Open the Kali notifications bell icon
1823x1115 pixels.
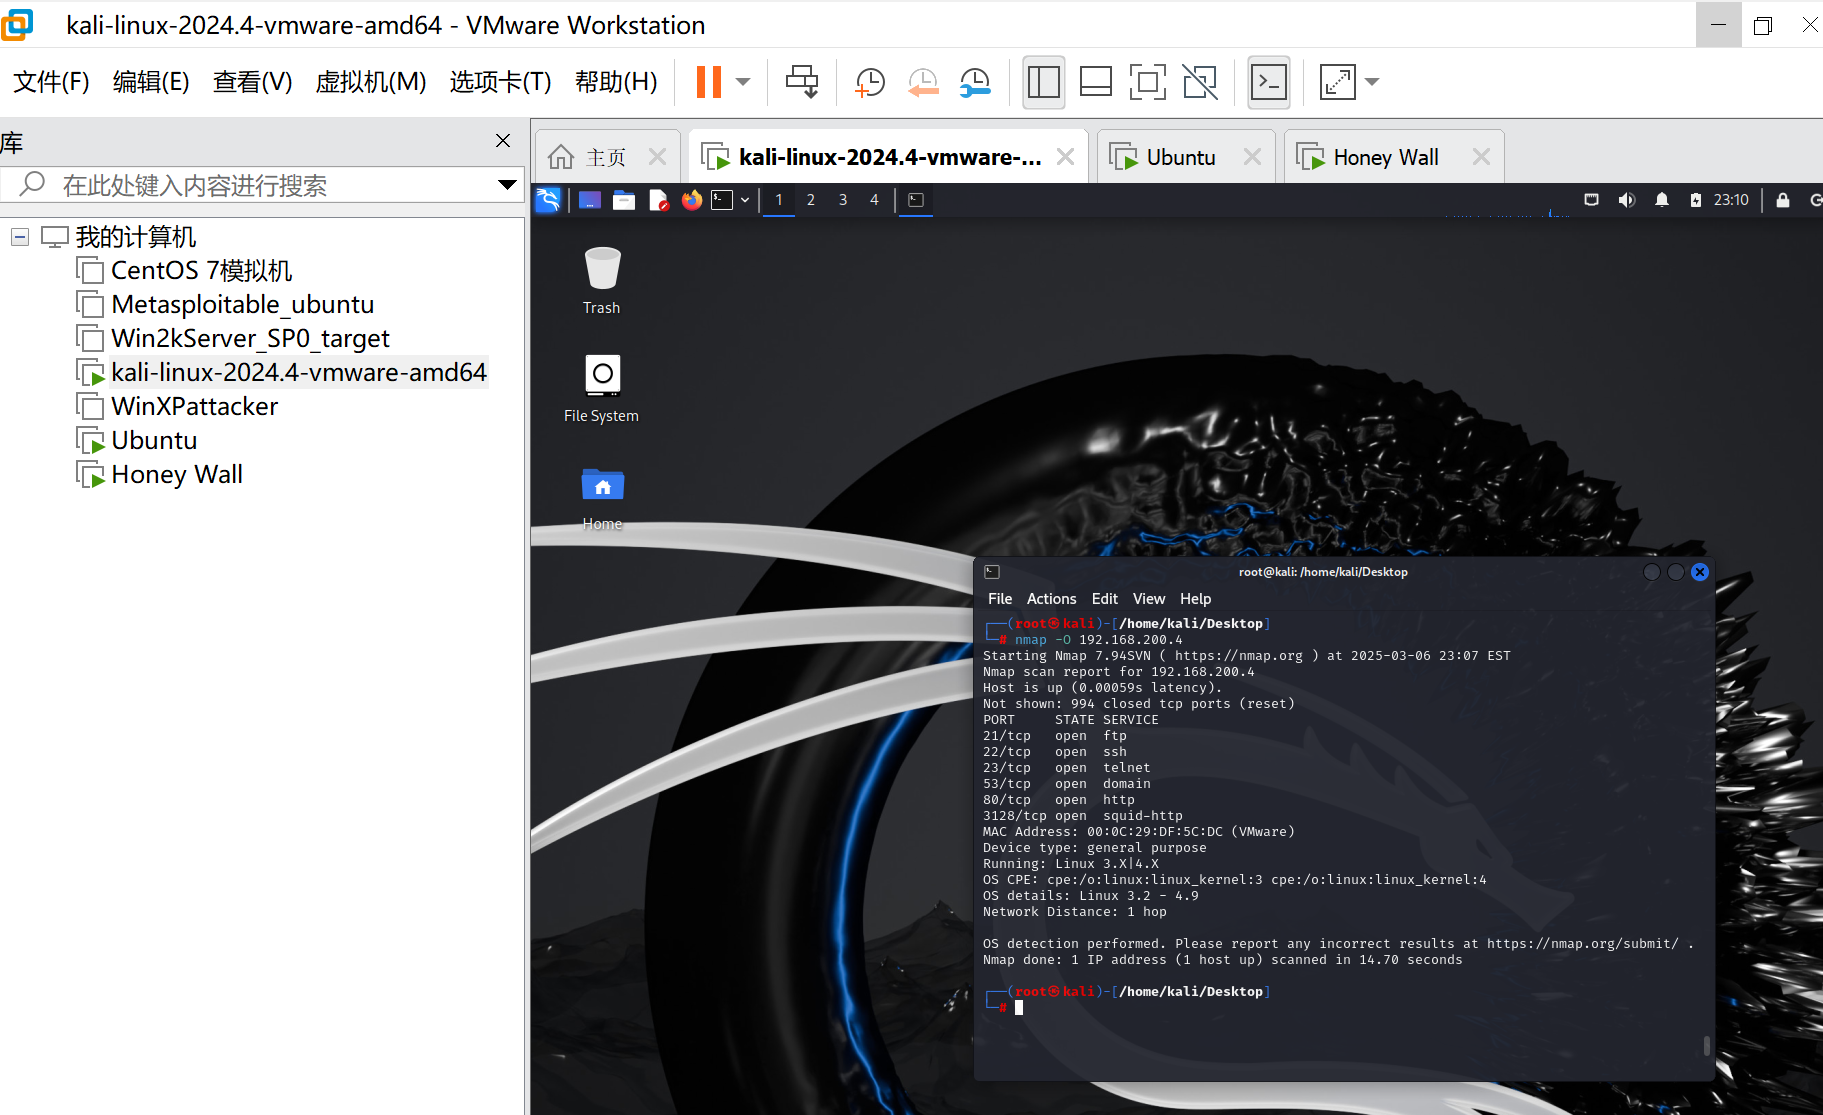pyautogui.click(x=1662, y=200)
